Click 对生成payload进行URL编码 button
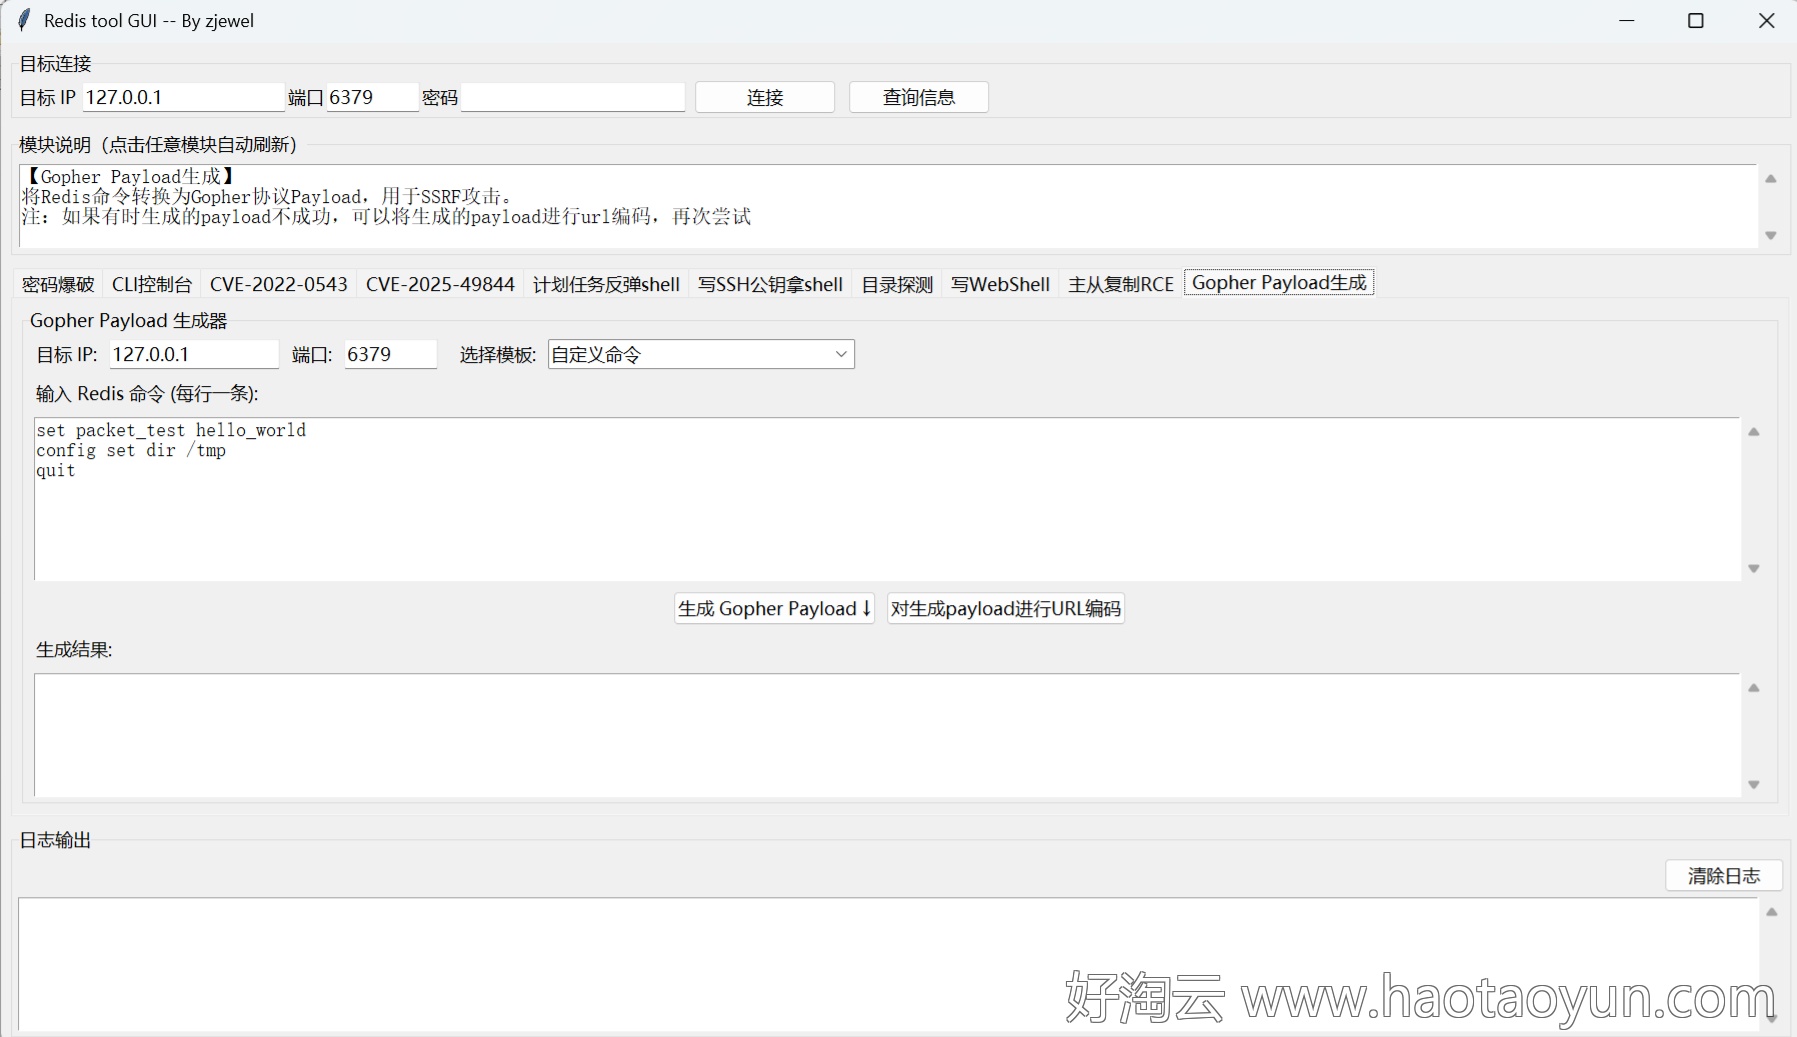Image resolution: width=1797 pixels, height=1037 pixels. tap(1006, 608)
